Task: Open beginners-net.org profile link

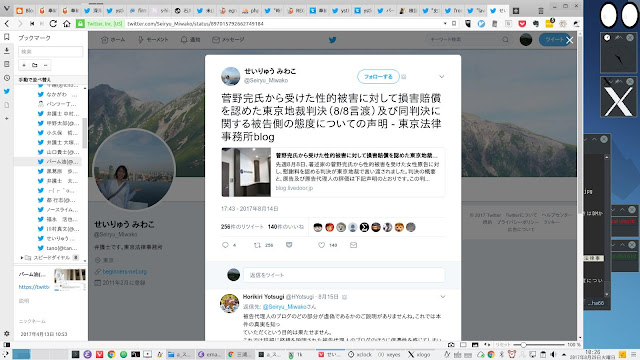Action: tap(124, 271)
